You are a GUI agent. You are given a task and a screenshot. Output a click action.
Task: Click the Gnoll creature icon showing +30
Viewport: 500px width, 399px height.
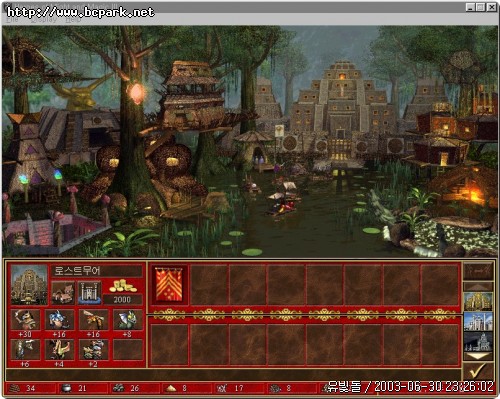25,320
